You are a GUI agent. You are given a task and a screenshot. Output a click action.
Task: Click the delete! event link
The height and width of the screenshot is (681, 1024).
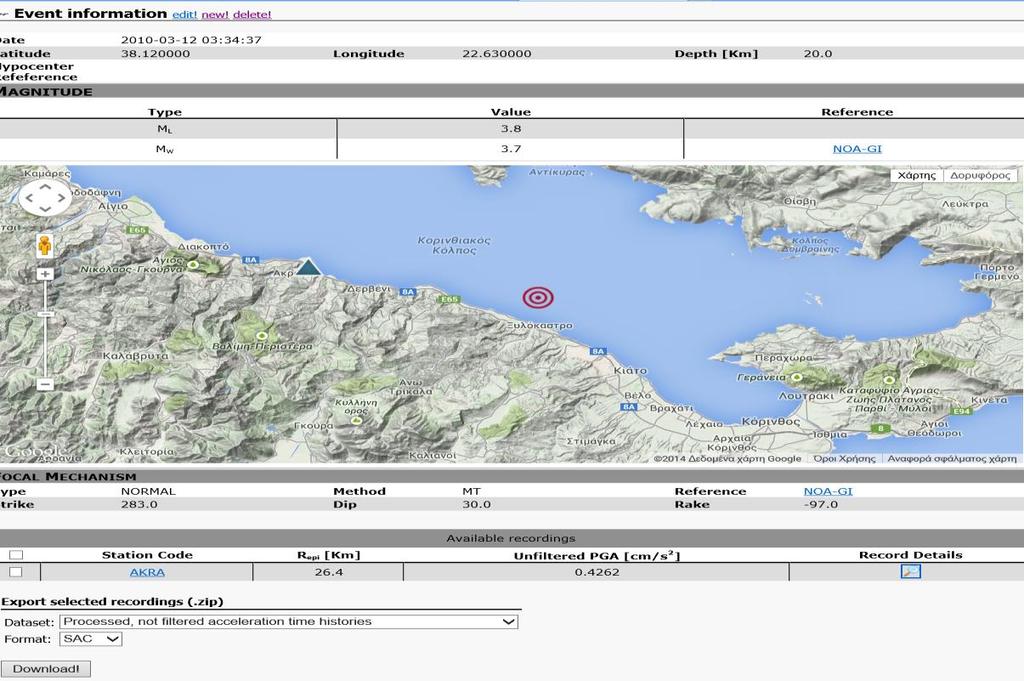point(252,14)
